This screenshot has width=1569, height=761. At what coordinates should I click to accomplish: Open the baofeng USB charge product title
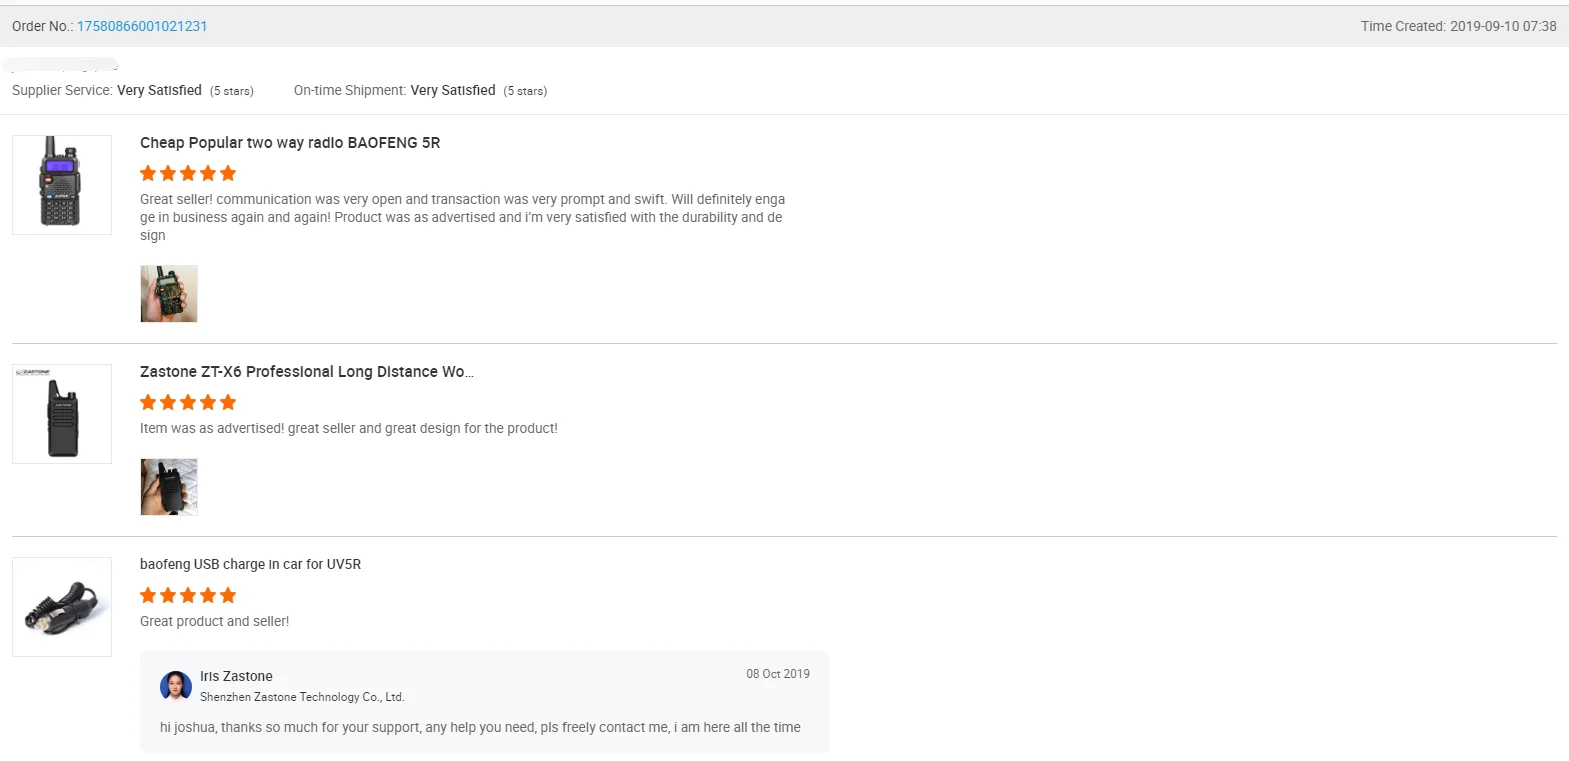[x=250, y=564]
